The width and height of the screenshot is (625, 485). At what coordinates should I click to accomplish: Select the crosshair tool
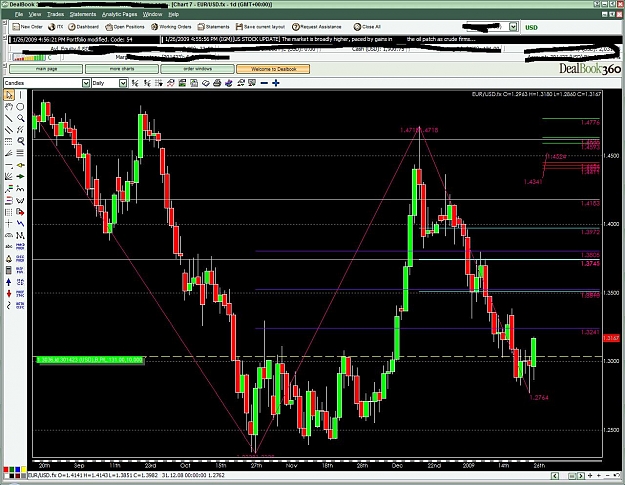point(9,224)
